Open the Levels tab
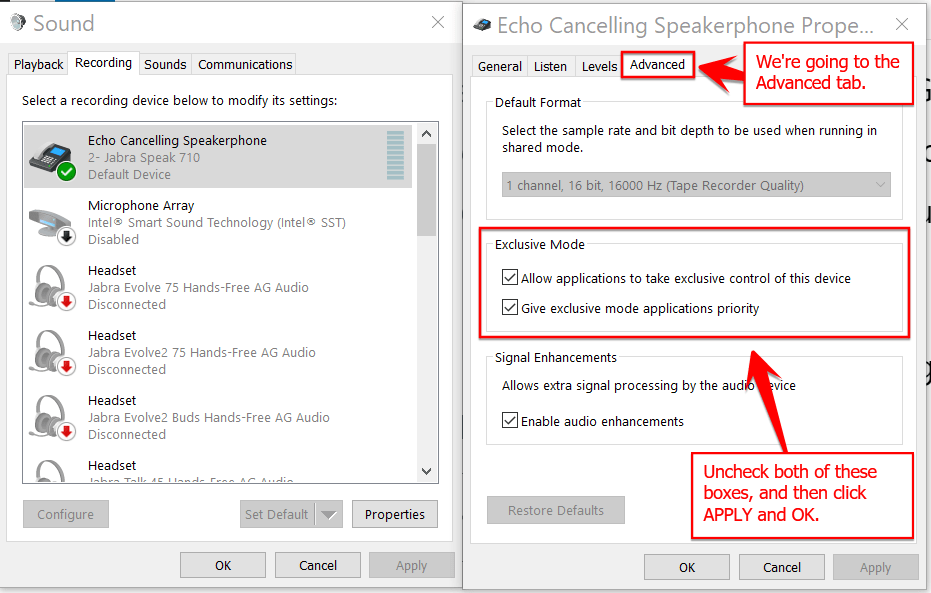 (598, 66)
